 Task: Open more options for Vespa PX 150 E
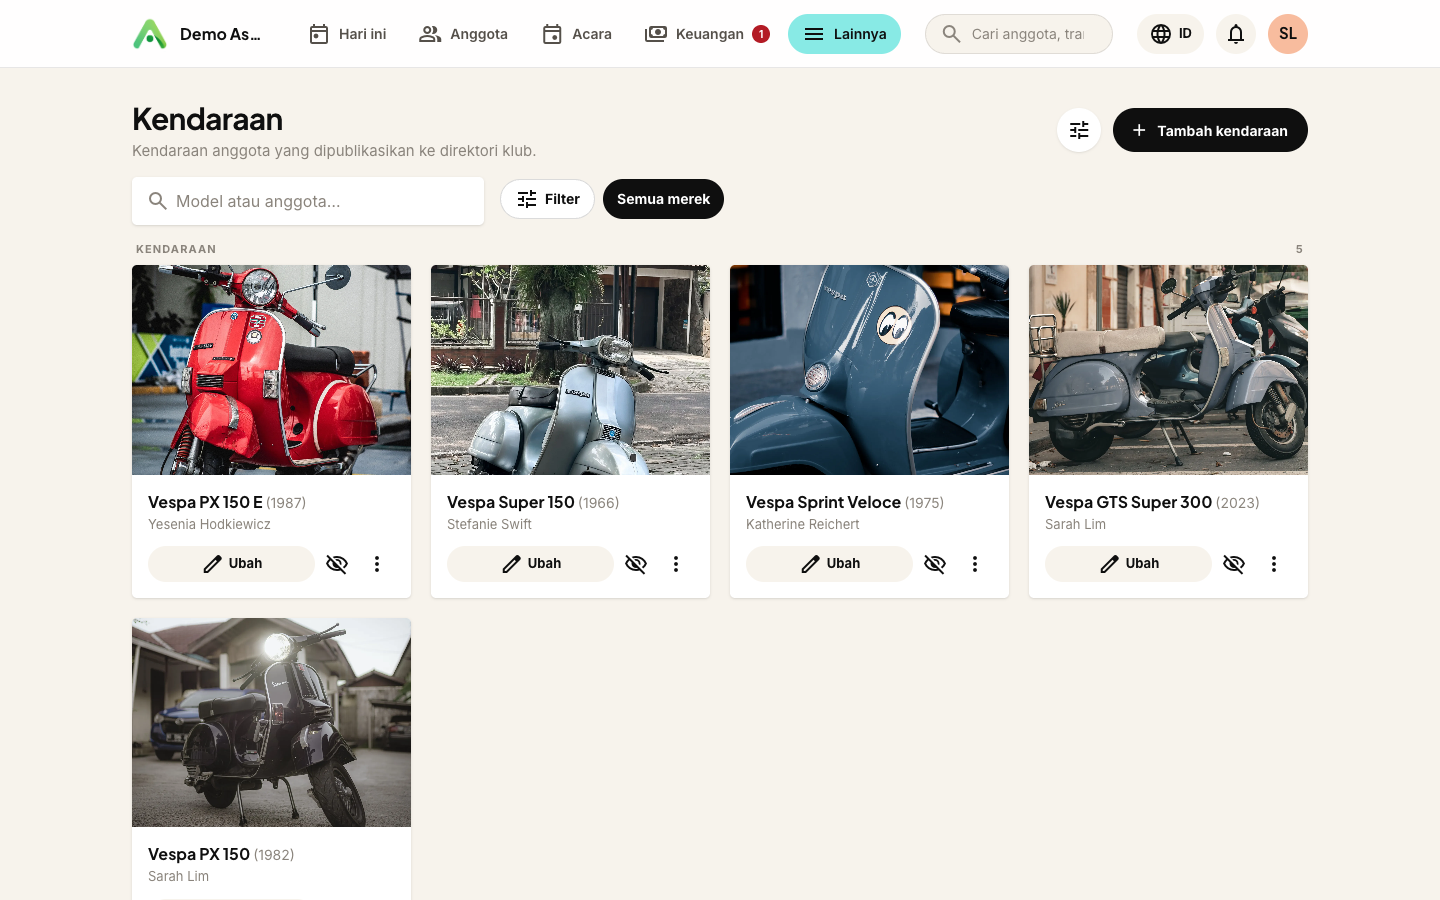tap(377, 564)
